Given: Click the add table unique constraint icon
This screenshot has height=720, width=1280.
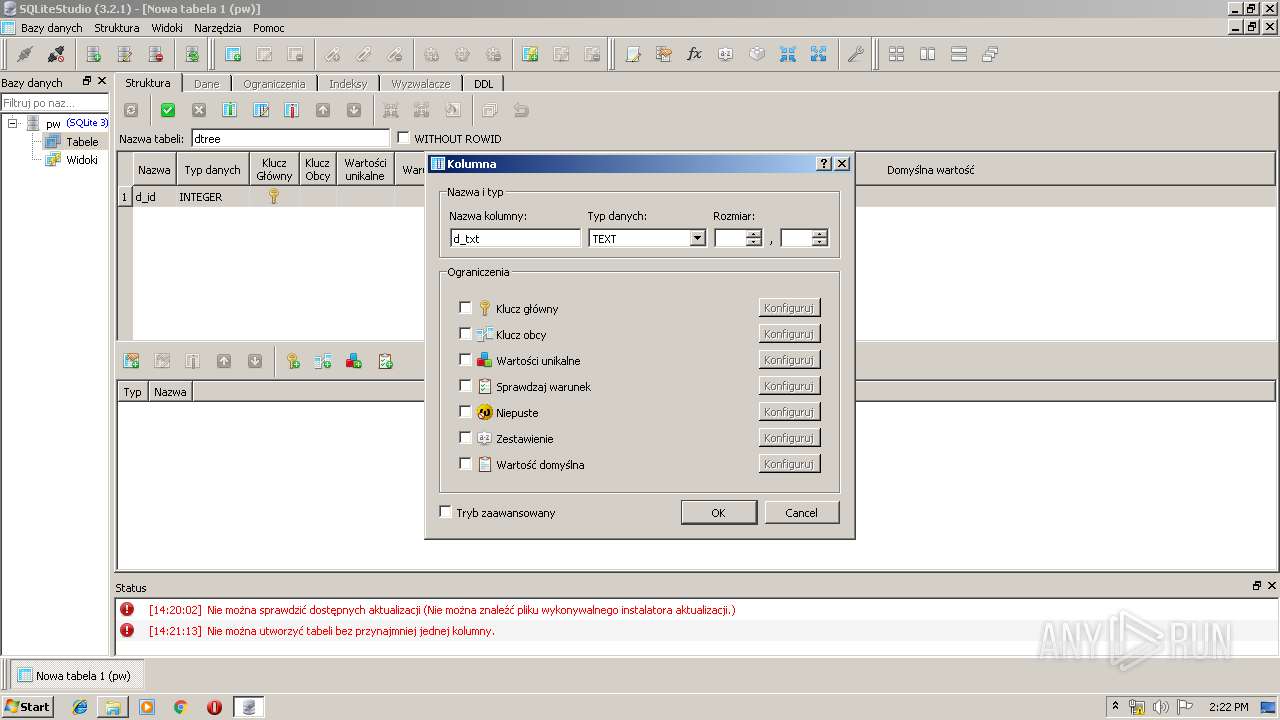Looking at the screenshot, I should (x=354, y=361).
